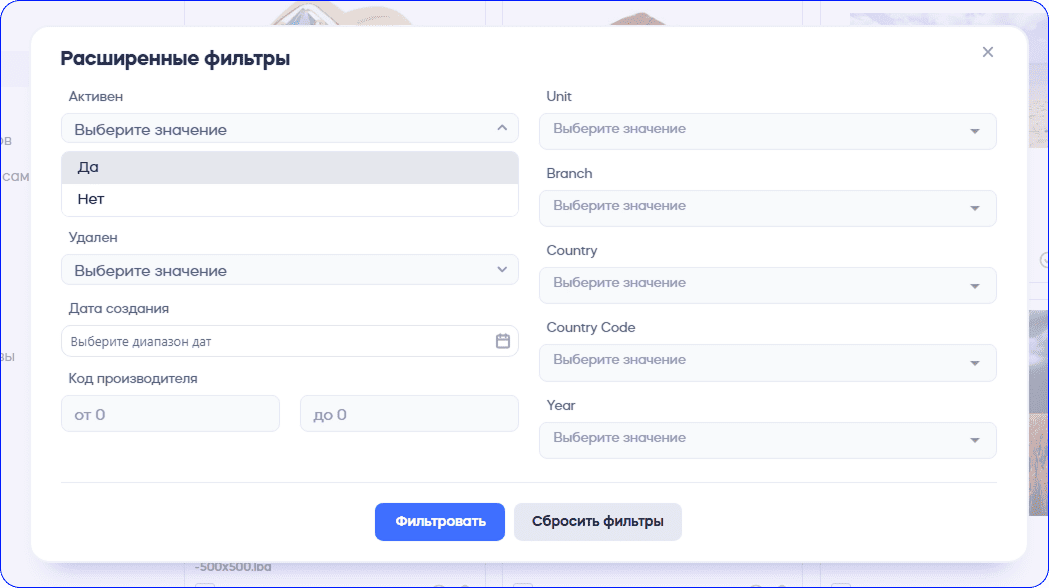Open the Branch dropdown placeholder text

tap(619, 206)
